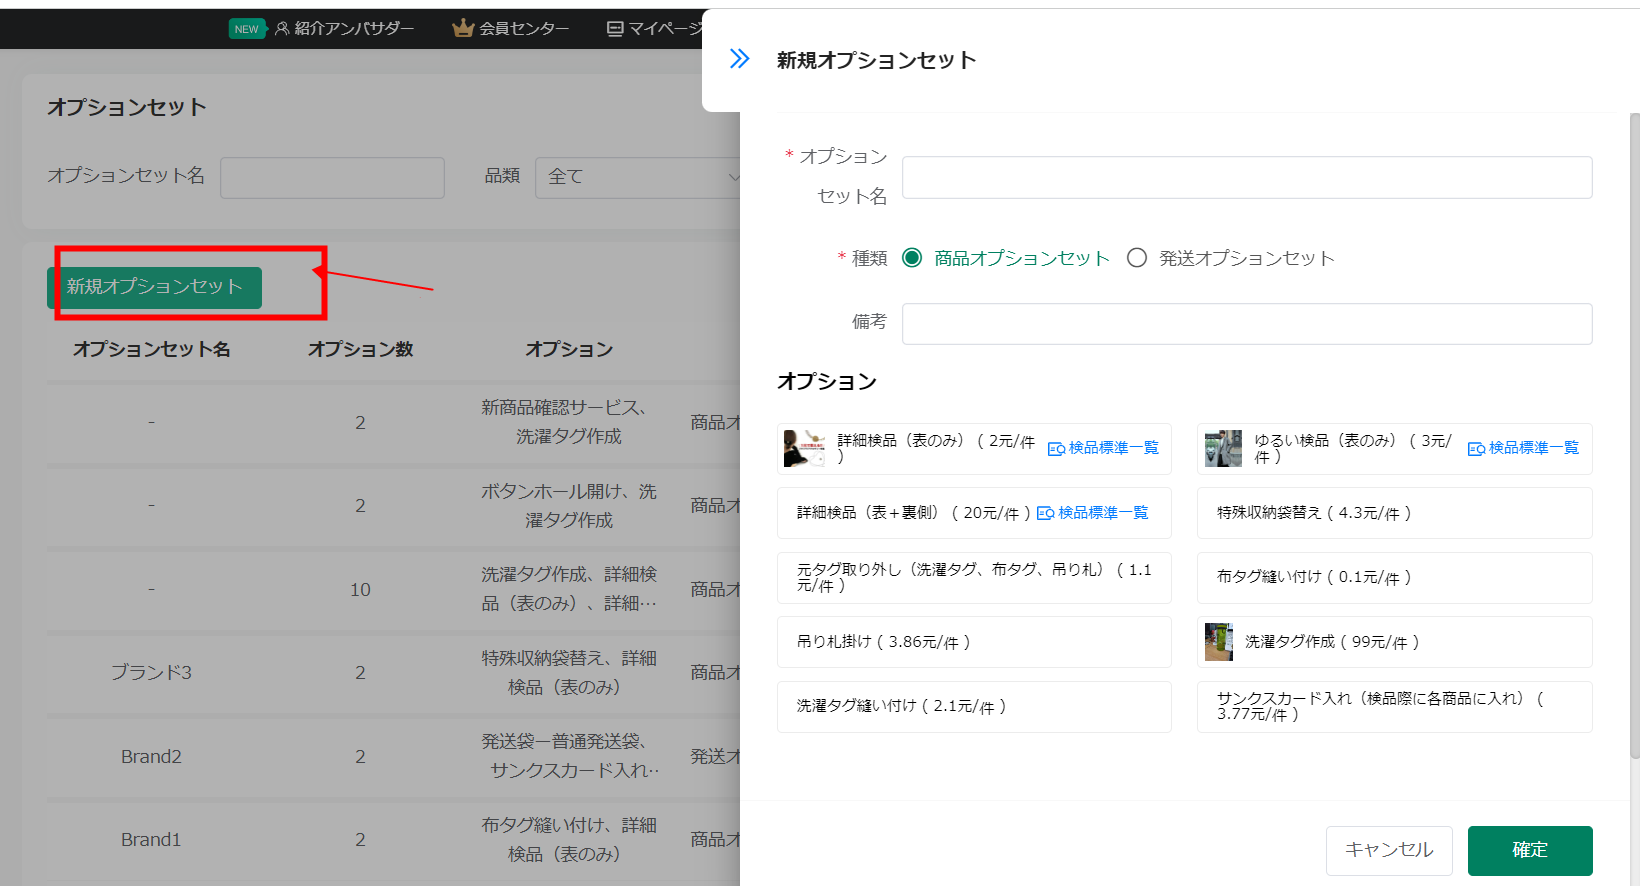Select 商品オプションセット radio button

[912, 258]
